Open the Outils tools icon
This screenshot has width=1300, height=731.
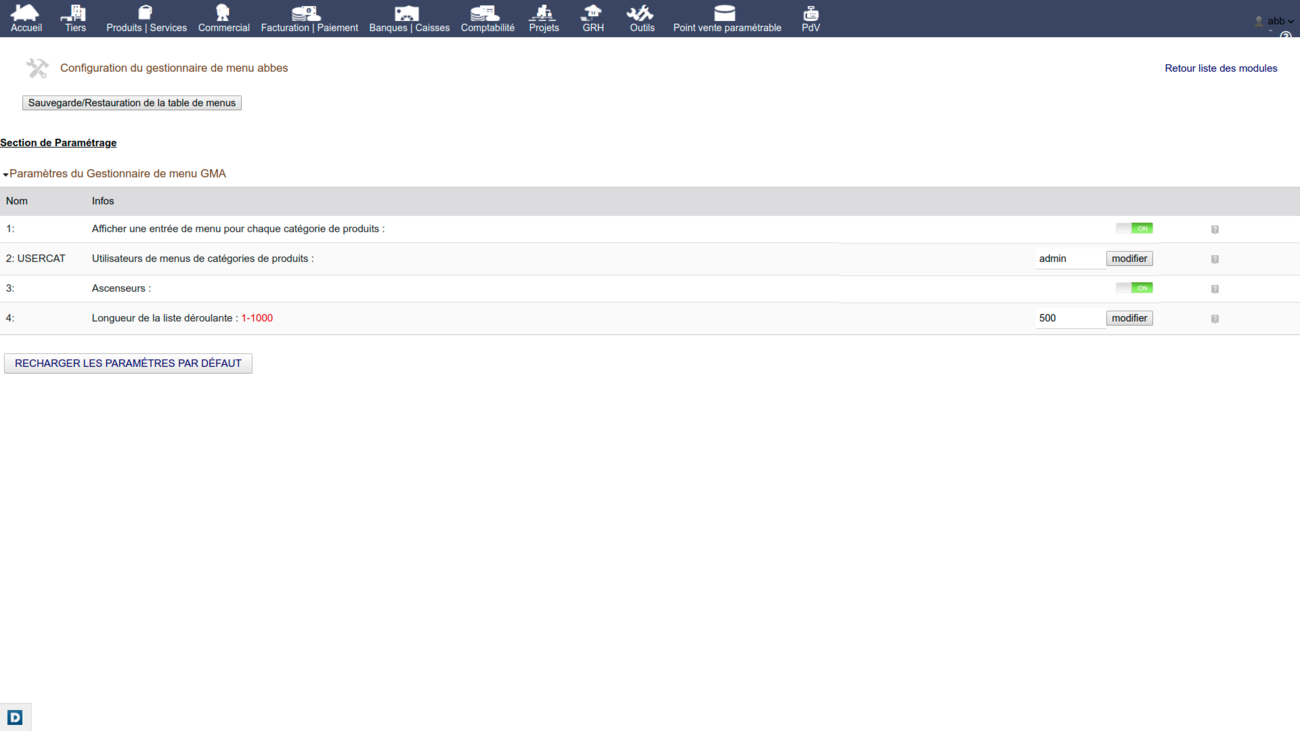coord(641,14)
